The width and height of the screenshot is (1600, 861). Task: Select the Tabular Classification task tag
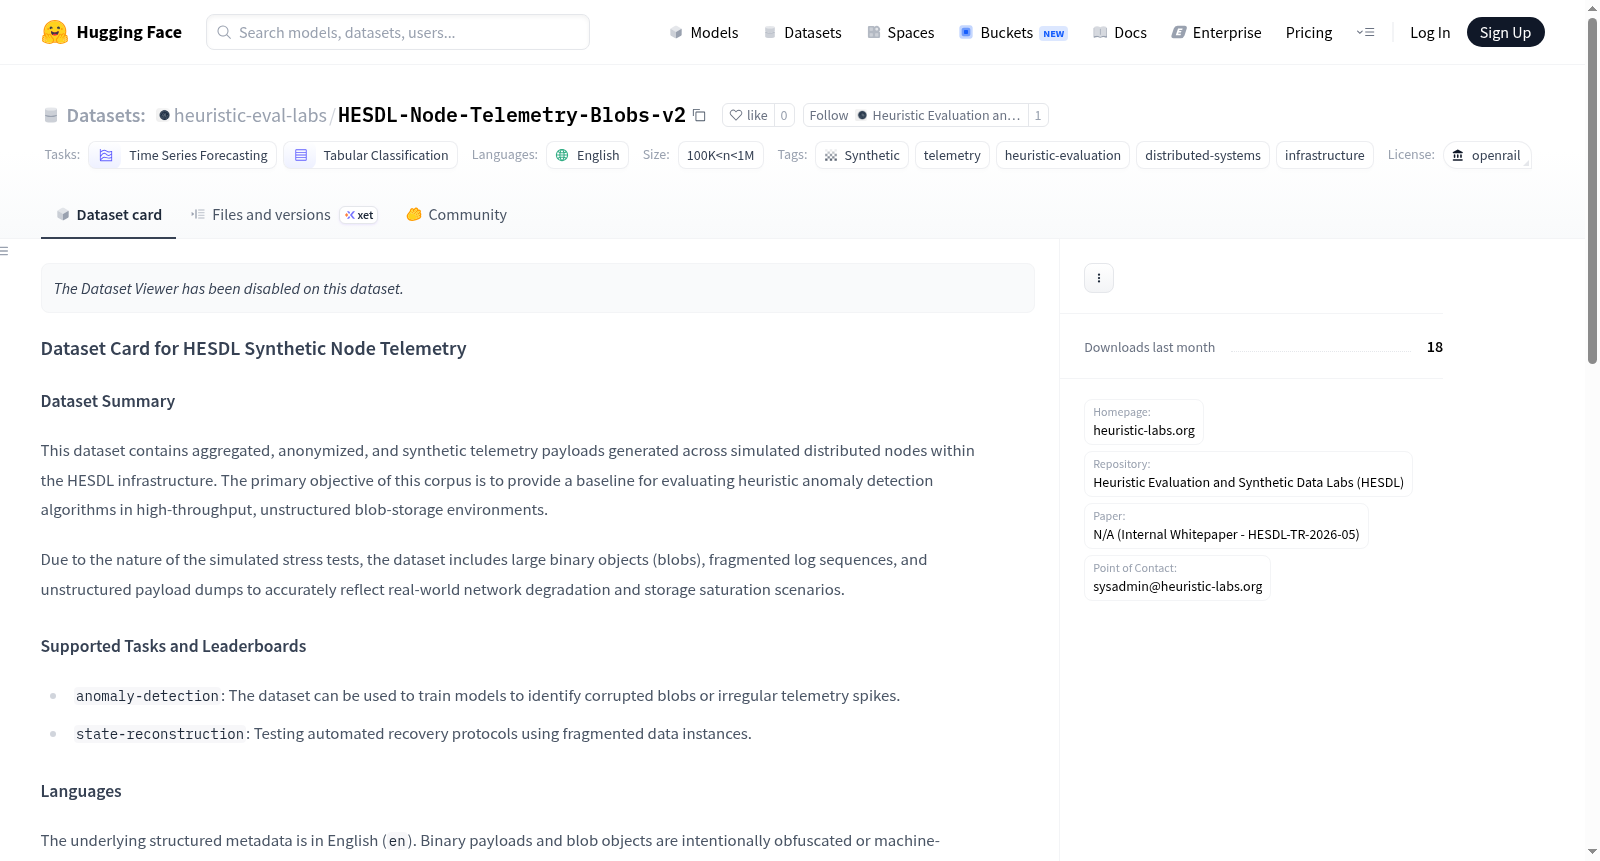tap(371, 155)
